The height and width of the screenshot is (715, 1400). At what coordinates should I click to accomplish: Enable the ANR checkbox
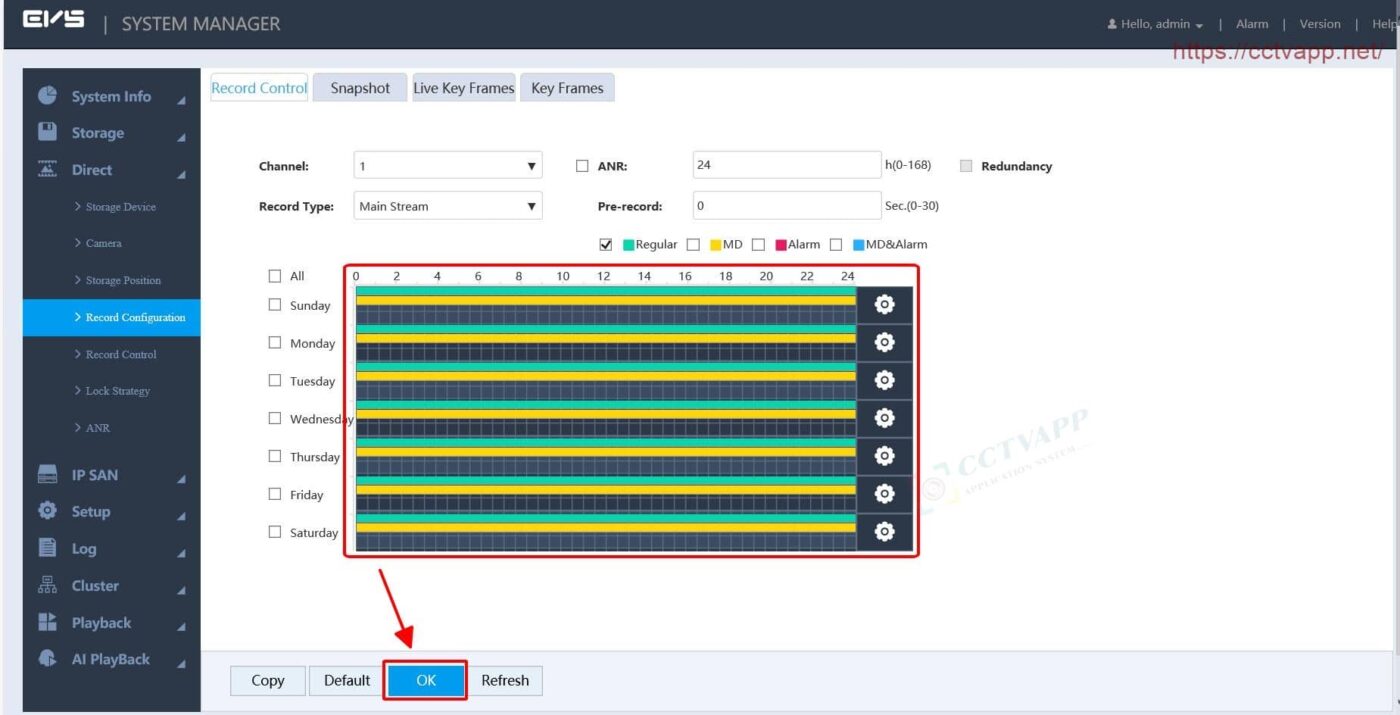pyautogui.click(x=582, y=167)
